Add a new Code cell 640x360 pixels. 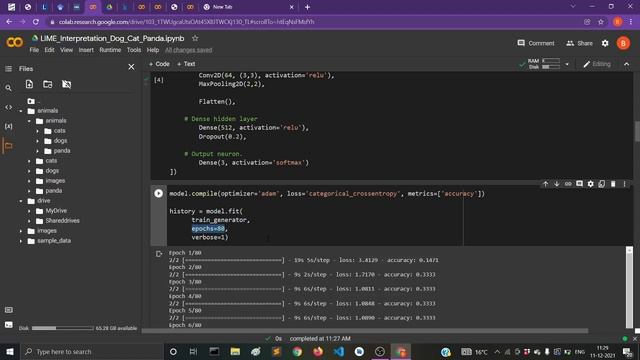(159, 64)
